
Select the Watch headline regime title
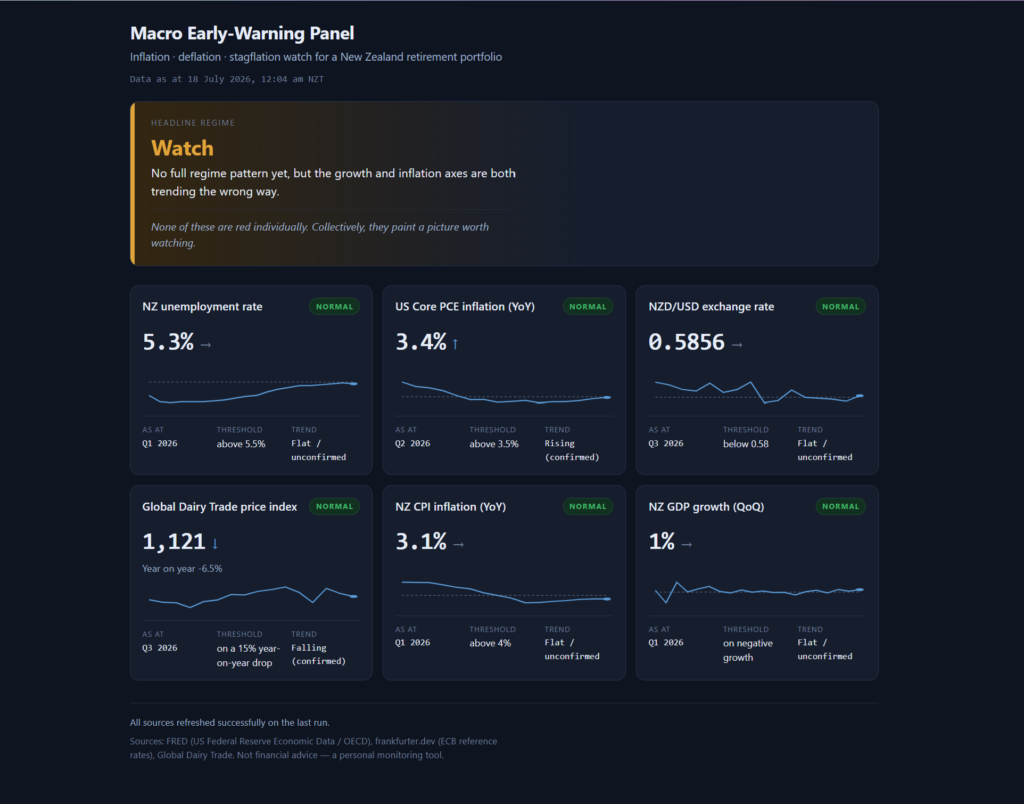point(182,148)
